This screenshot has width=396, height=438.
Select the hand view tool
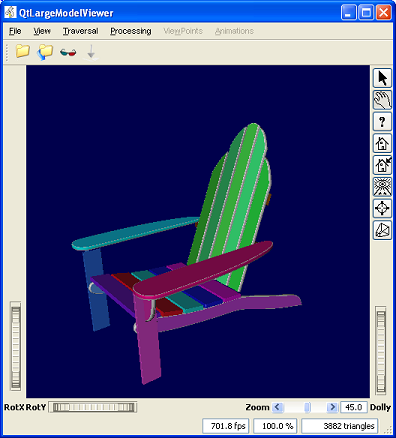(382, 100)
